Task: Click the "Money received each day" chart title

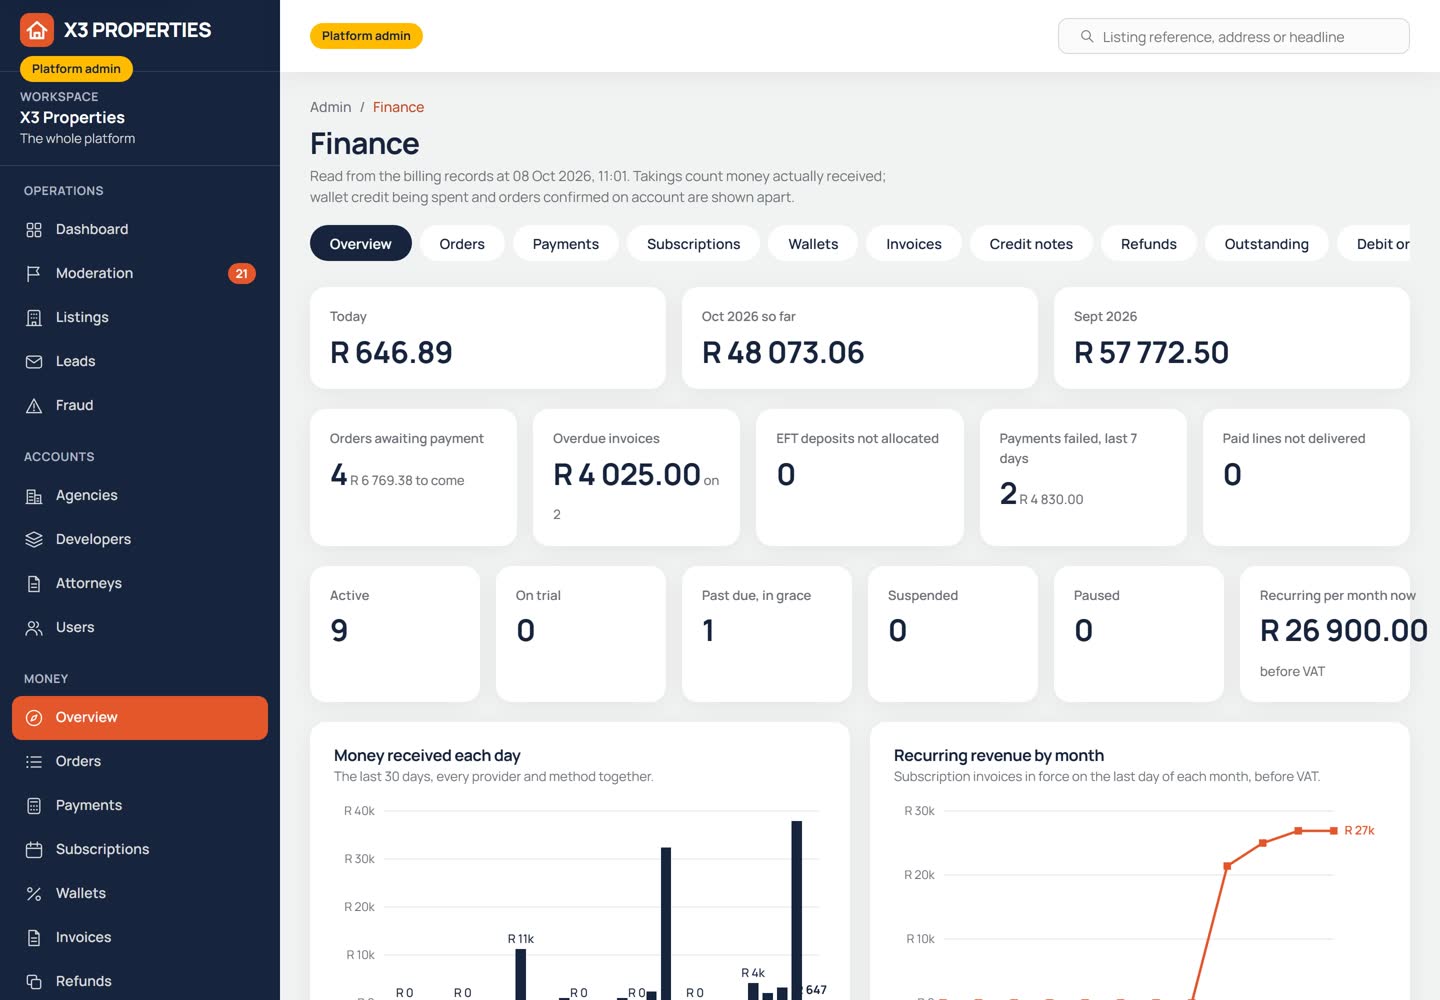Action: [427, 756]
